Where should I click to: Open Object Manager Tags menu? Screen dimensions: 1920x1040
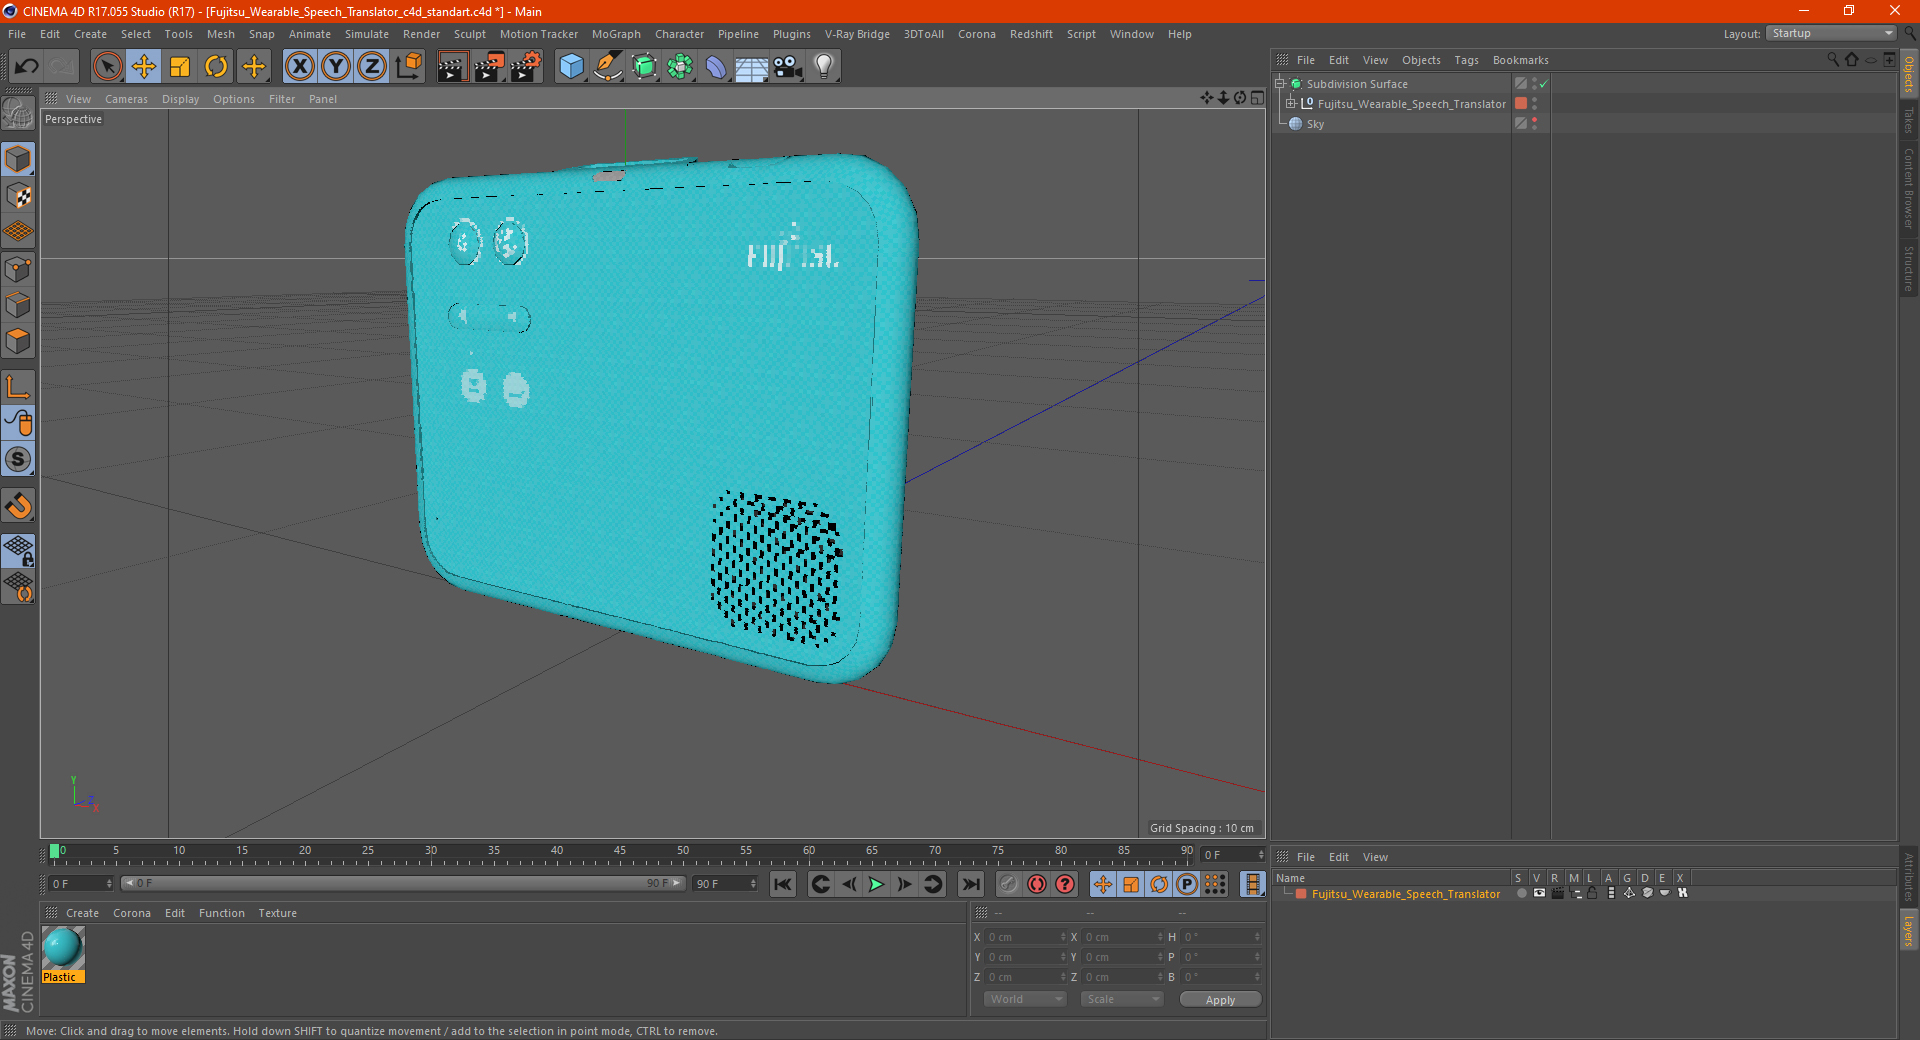pos(1466,60)
